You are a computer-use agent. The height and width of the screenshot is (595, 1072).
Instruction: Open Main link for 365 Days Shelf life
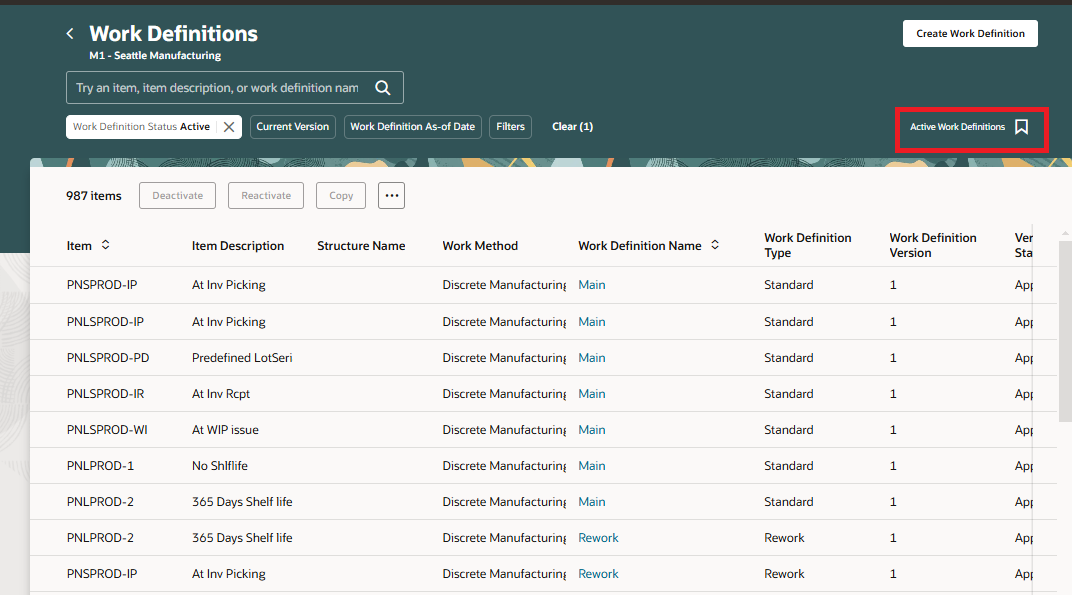pos(591,502)
